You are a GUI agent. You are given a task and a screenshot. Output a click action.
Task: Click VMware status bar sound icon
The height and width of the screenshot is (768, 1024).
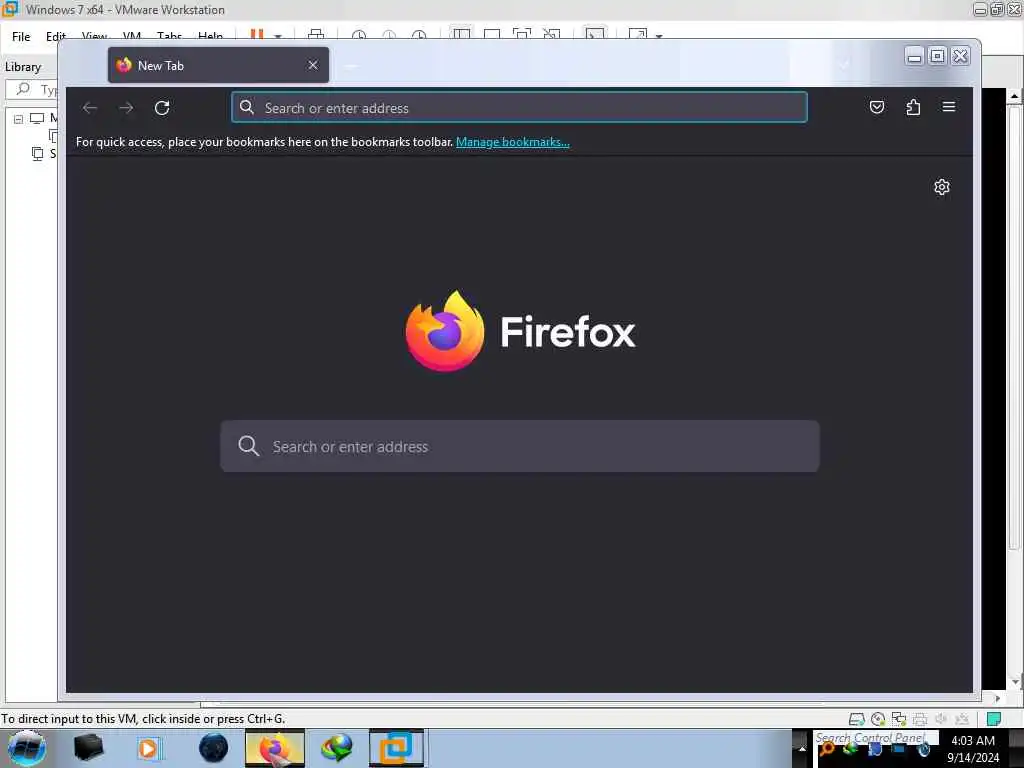tap(941, 719)
